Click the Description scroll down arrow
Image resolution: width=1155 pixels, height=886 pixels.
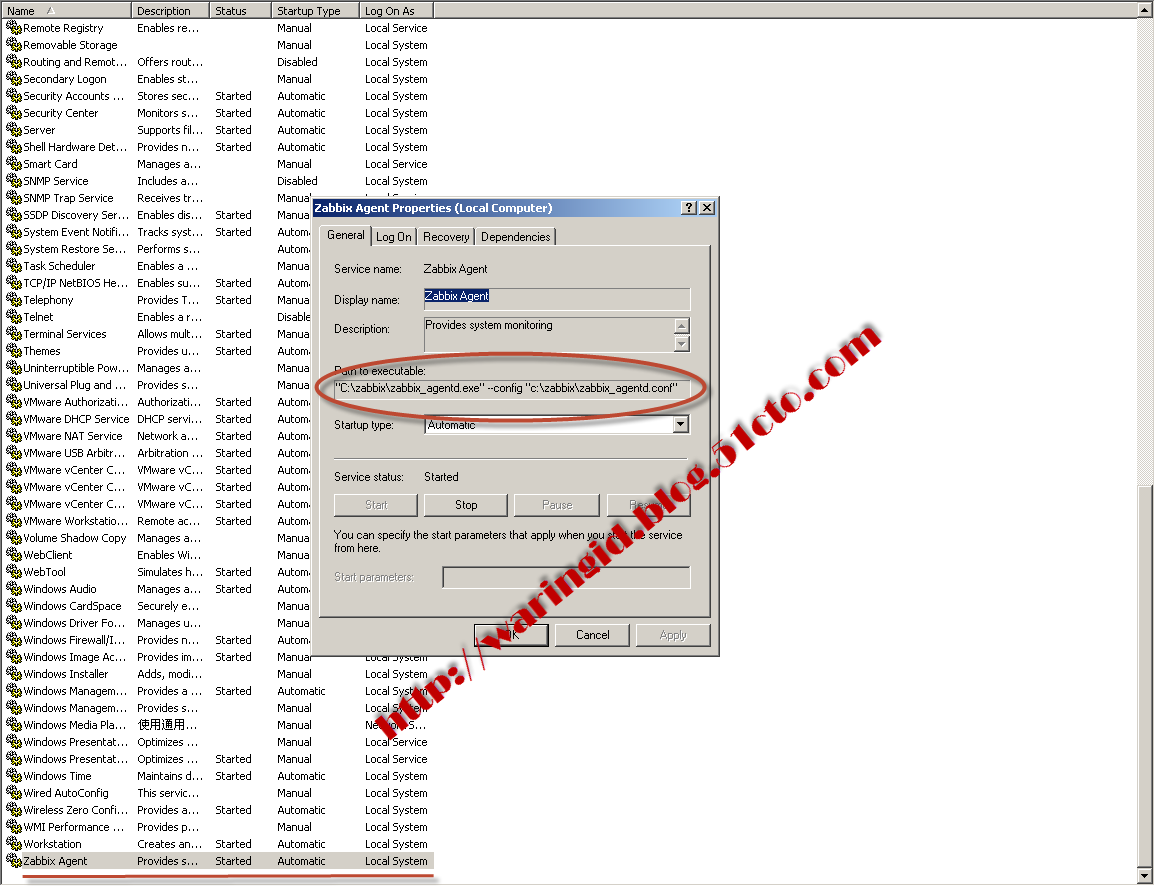(x=681, y=343)
